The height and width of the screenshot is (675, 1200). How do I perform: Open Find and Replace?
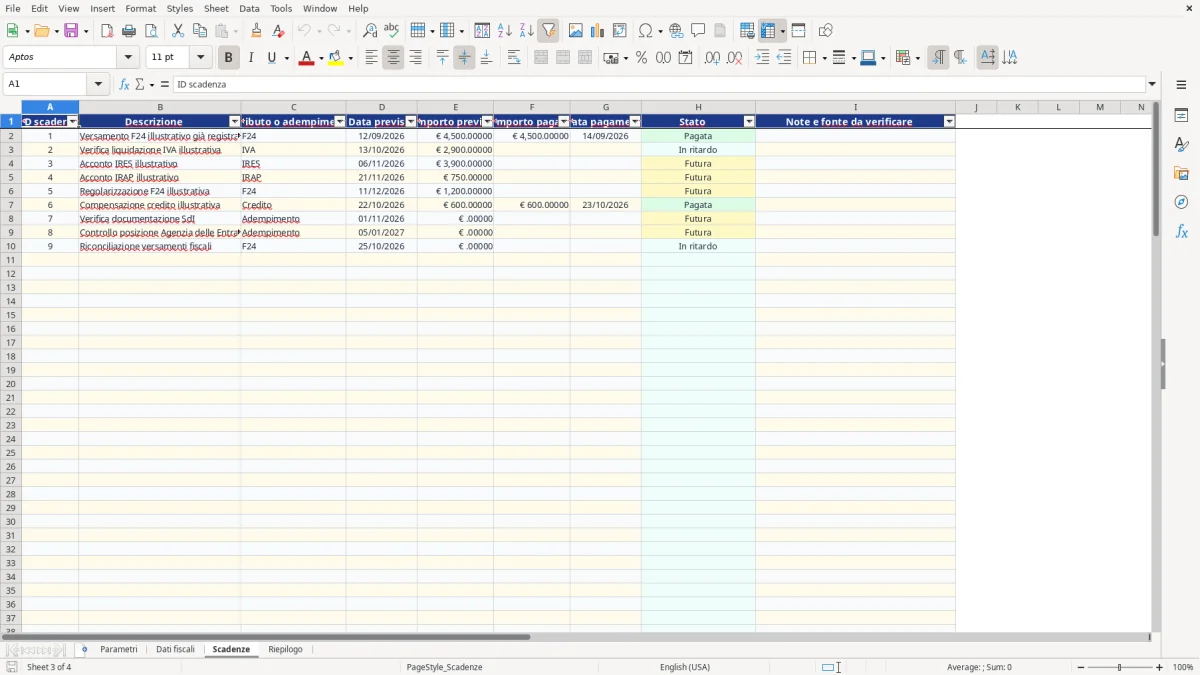point(370,31)
